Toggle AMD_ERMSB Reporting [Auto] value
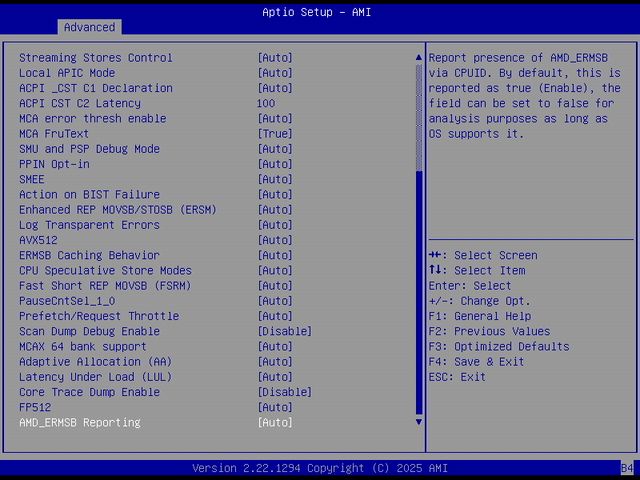The width and height of the screenshot is (640, 480). point(275,422)
